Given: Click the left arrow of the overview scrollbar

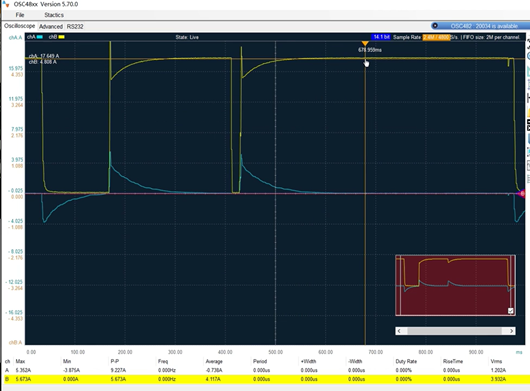Looking at the screenshot, I should (399, 331).
